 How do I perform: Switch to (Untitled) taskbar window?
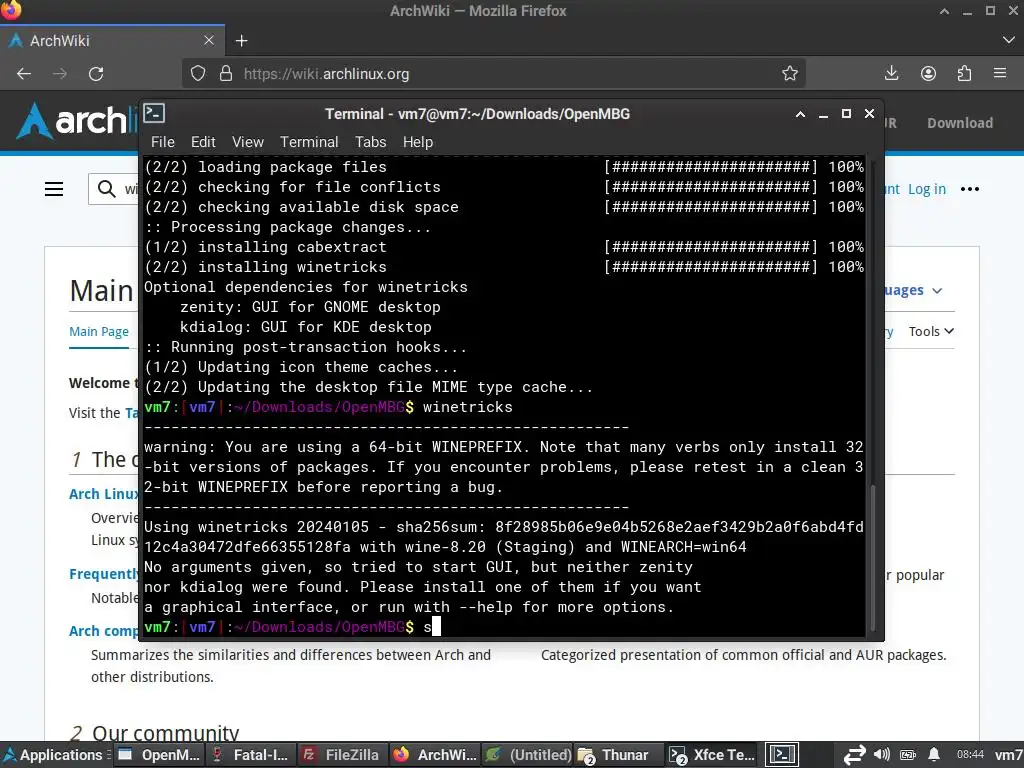coord(528,755)
